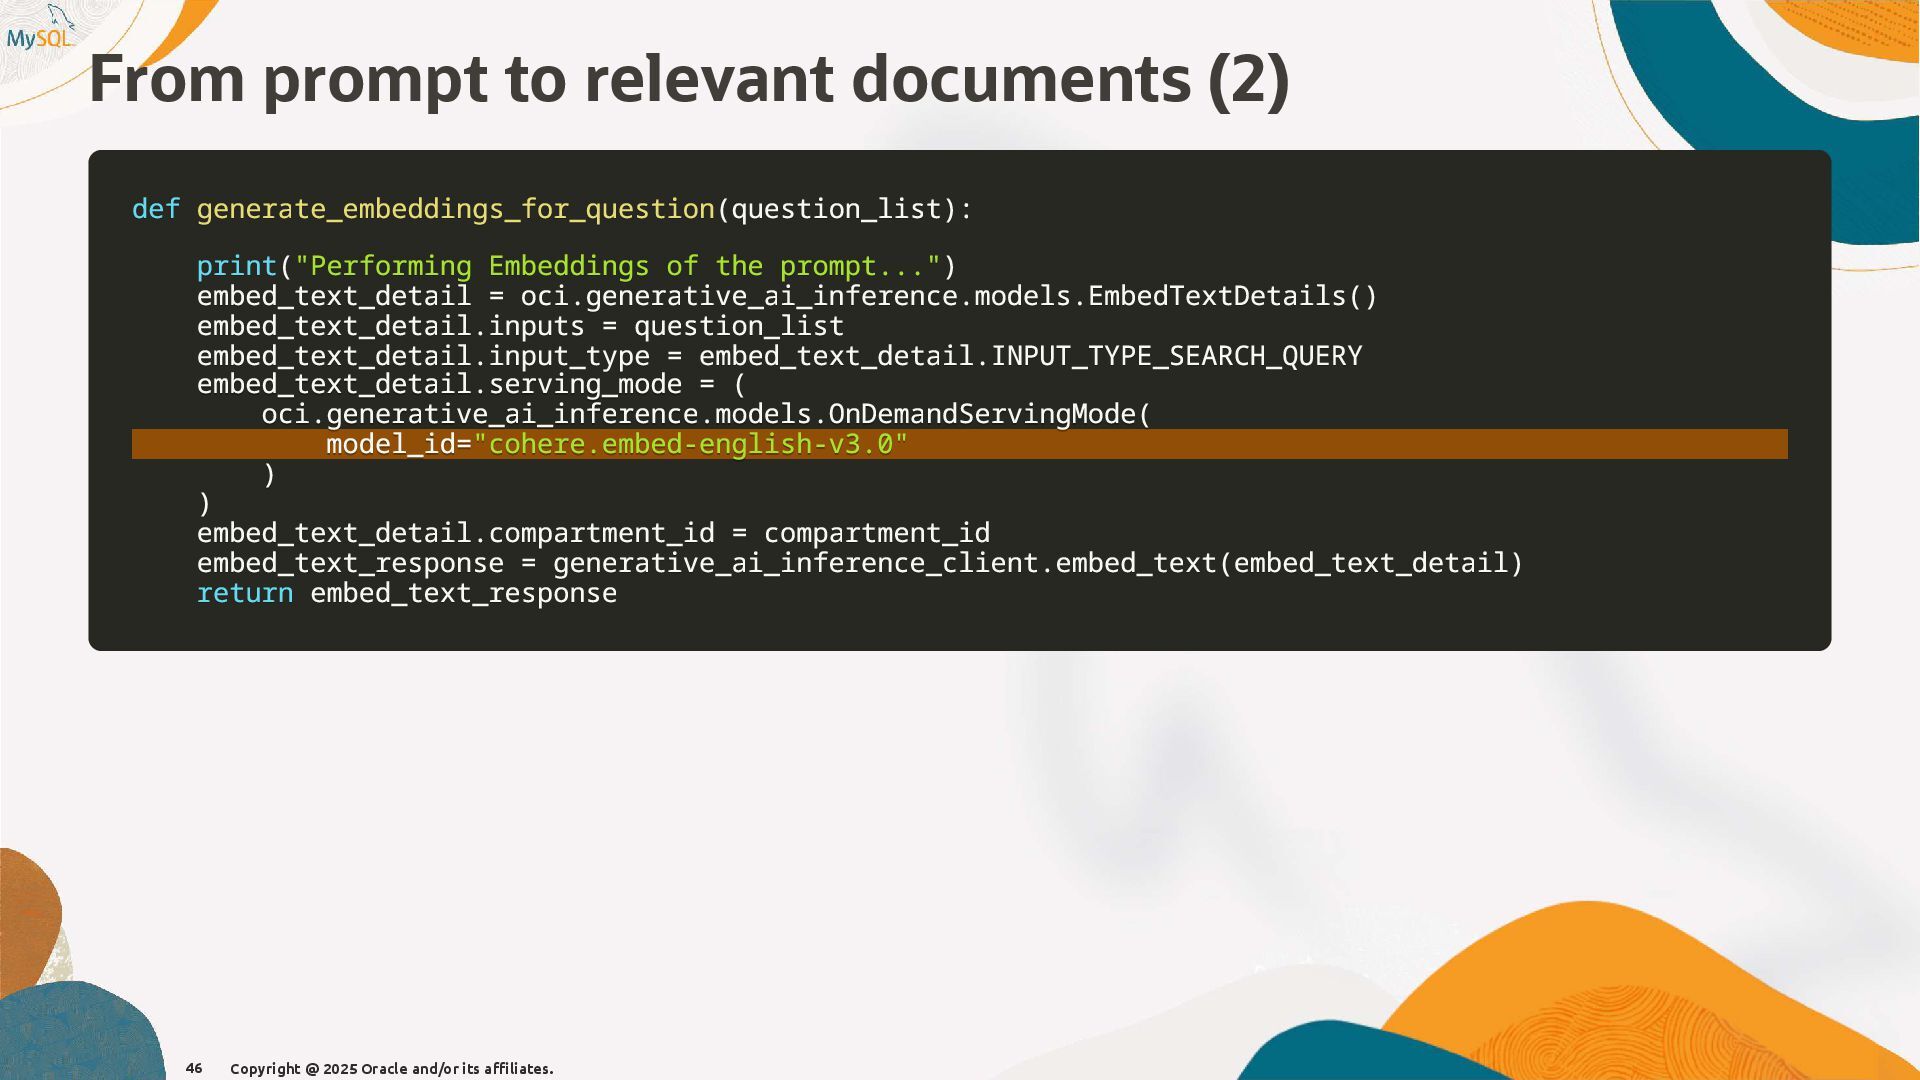The height and width of the screenshot is (1080, 1920).
Task: Click the slide title 'From prompt to relevant documents (2)'
Action: coord(688,80)
